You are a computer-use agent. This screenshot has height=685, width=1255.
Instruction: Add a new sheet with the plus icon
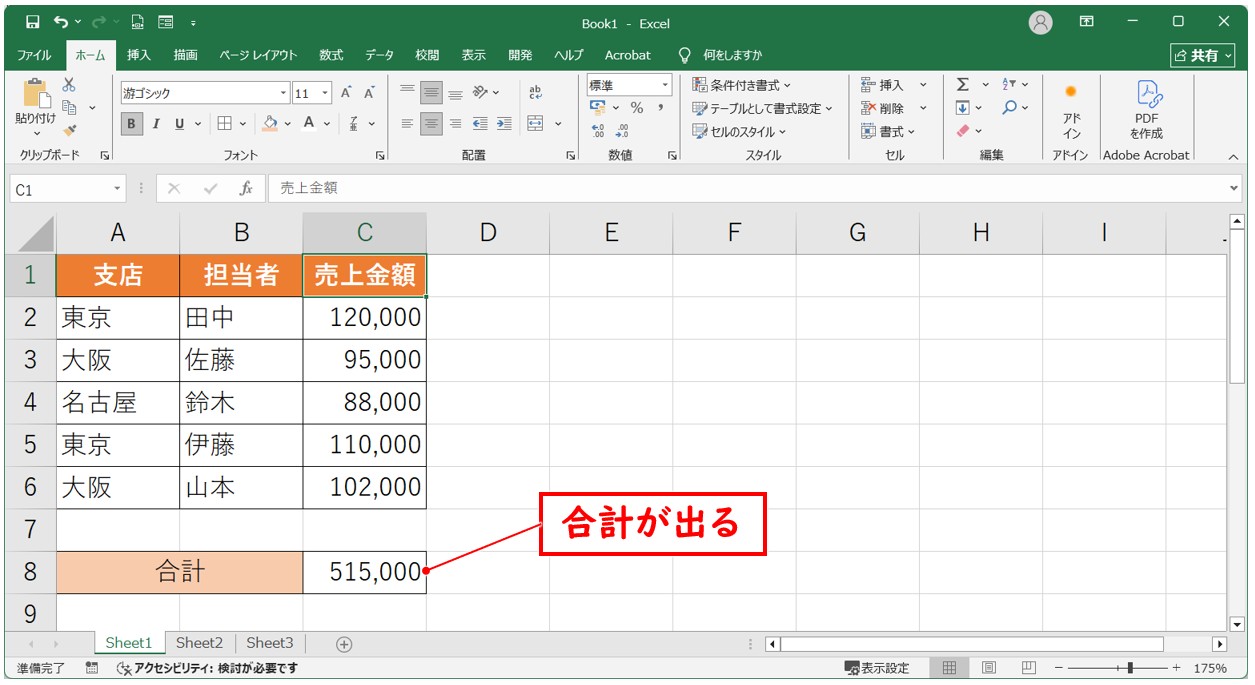pyautogui.click(x=344, y=644)
